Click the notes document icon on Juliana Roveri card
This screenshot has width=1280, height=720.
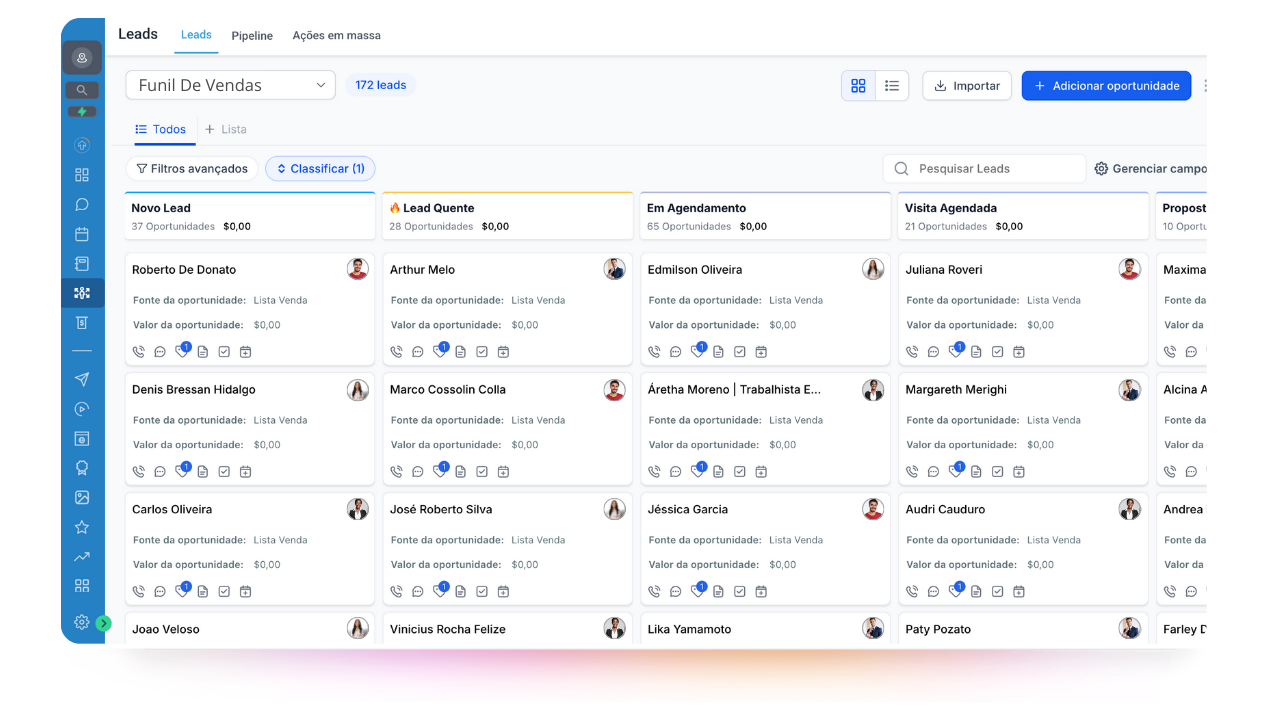pyautogui.click(x=976, y=352)
